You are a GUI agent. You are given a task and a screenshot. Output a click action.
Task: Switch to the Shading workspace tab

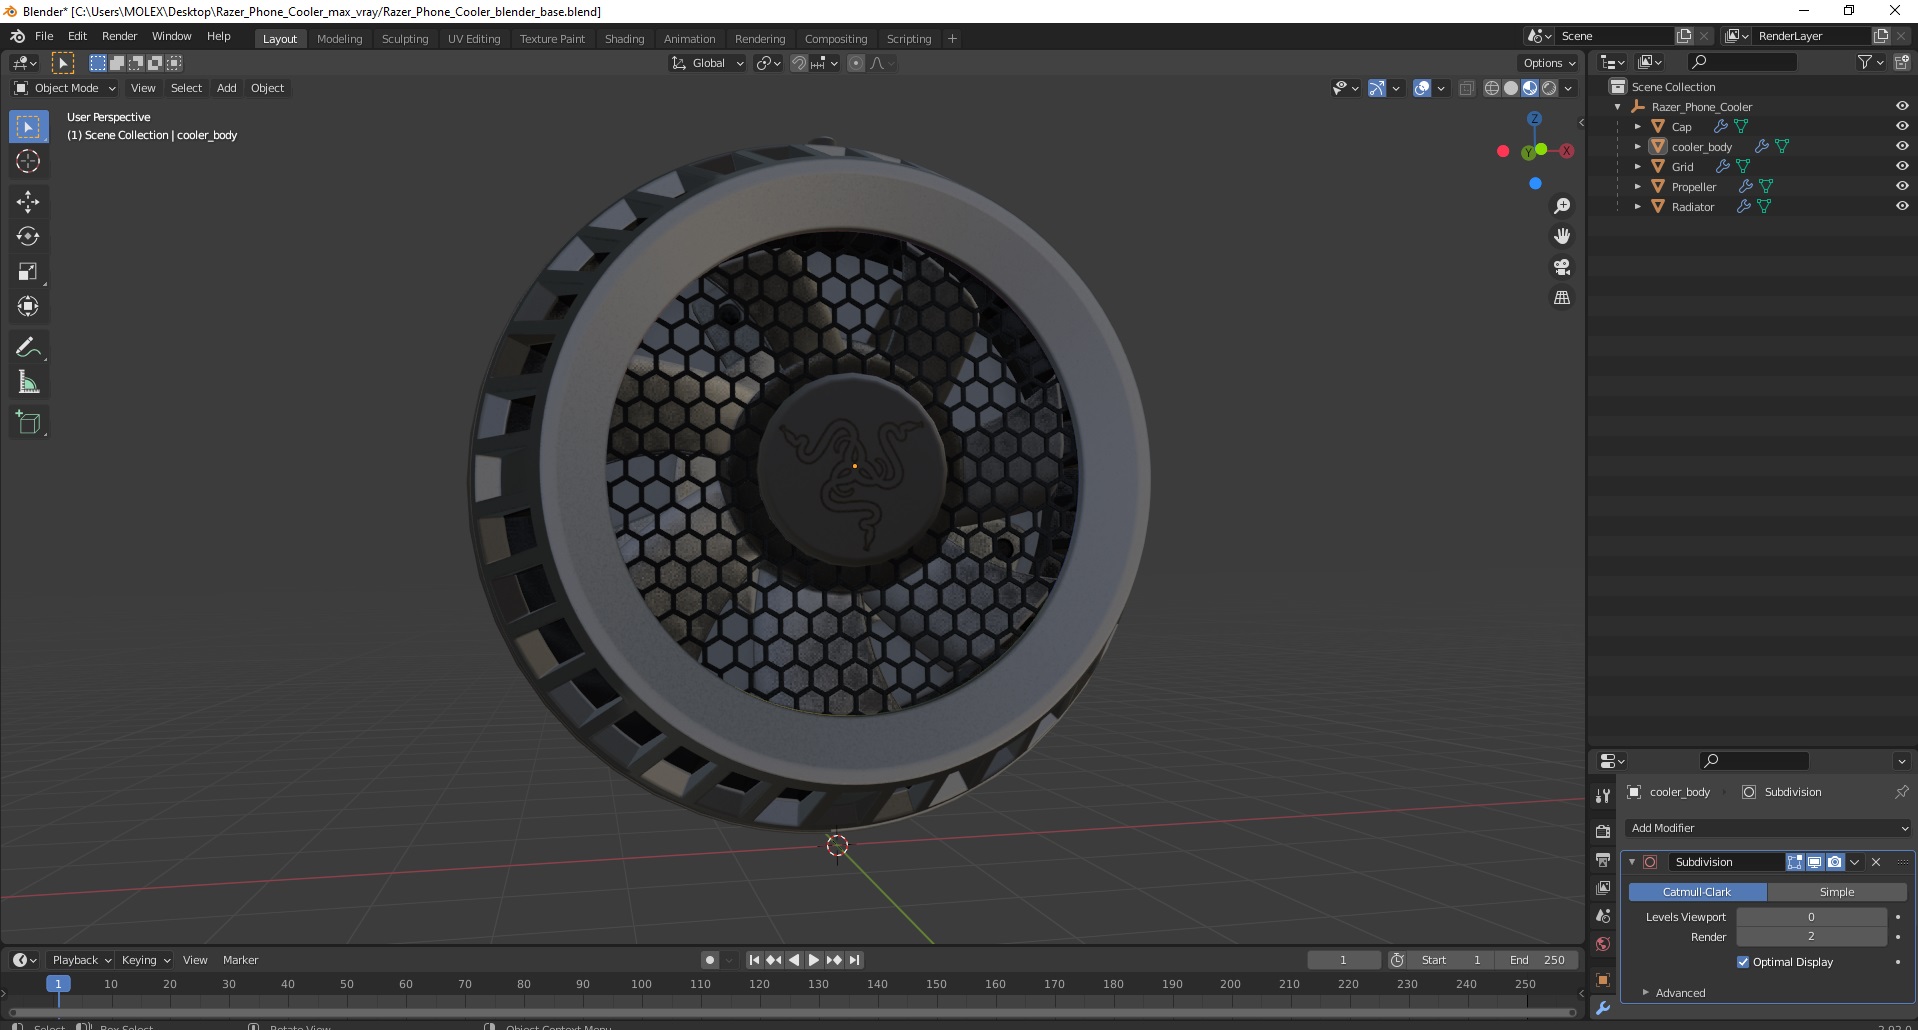pyautogui.click(x=624, y=39)
